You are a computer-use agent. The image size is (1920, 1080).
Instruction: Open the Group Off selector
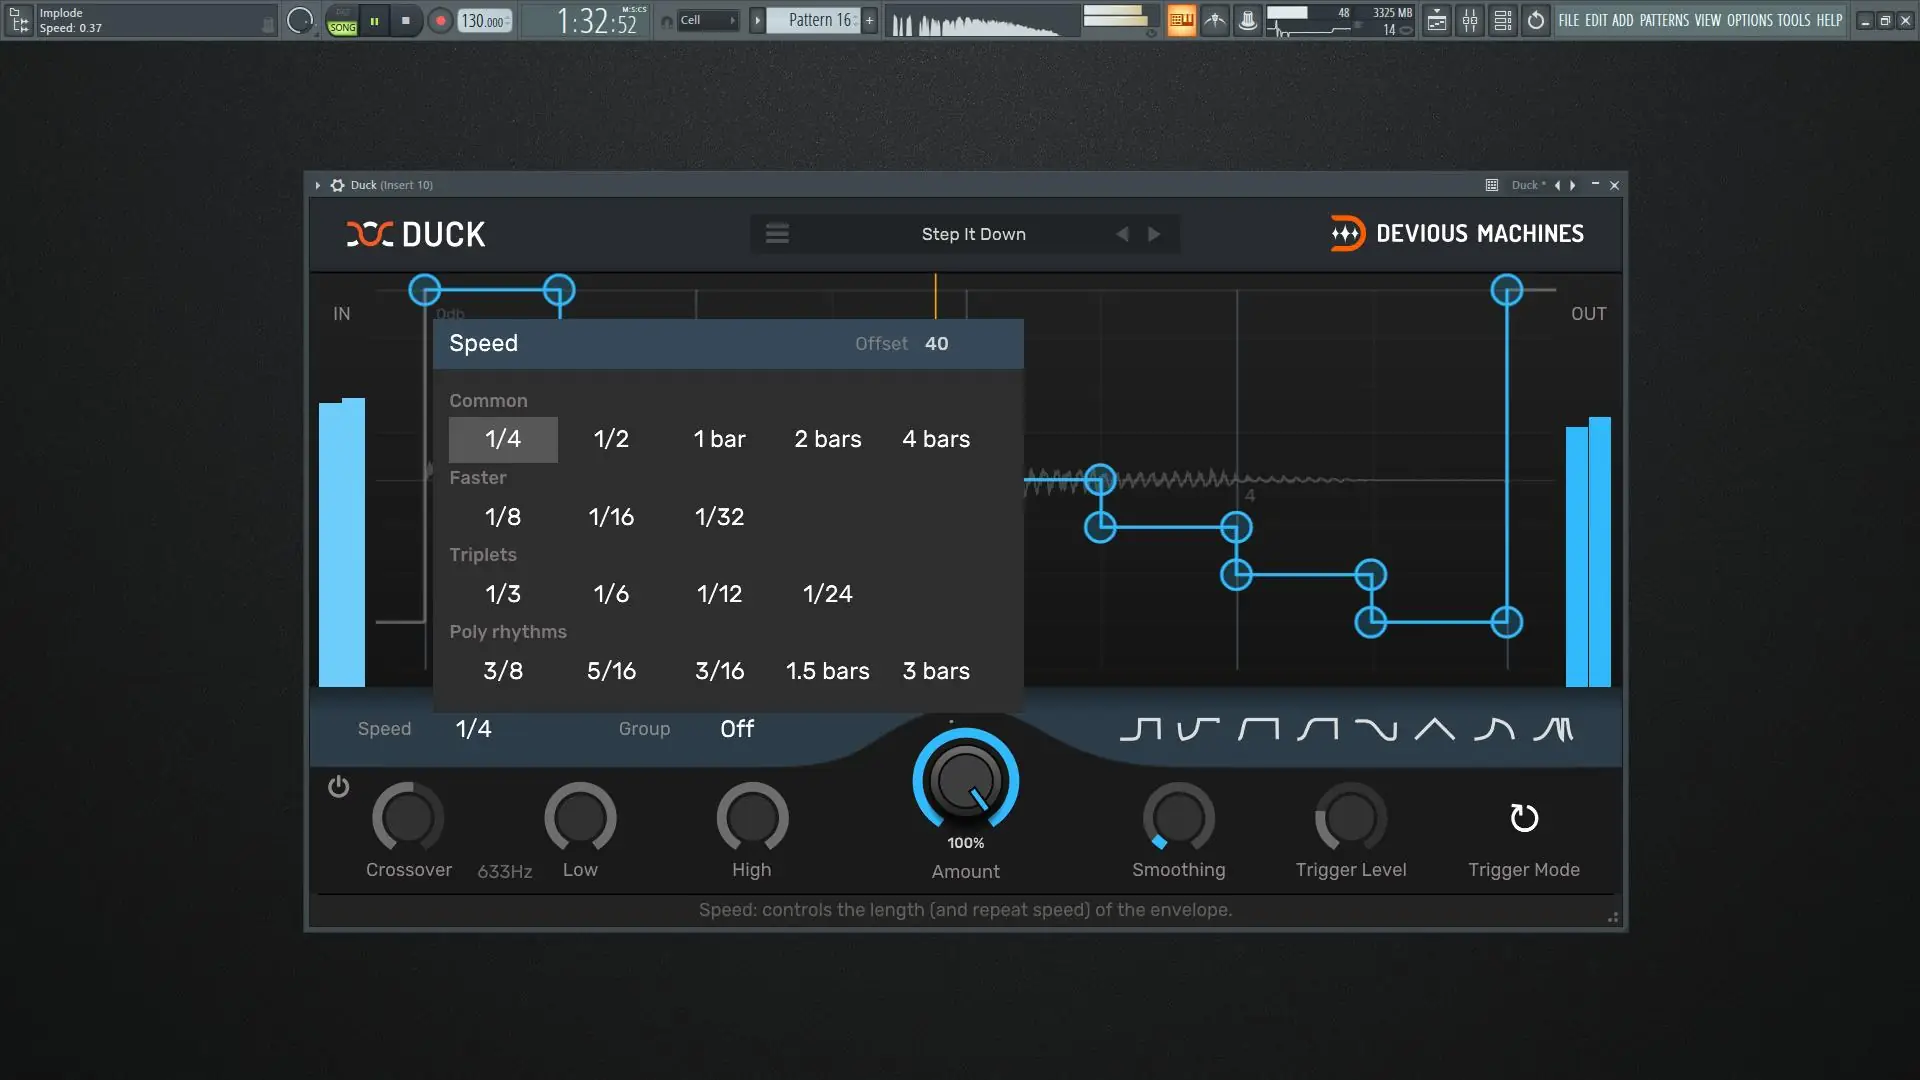(x=737, y=729)
